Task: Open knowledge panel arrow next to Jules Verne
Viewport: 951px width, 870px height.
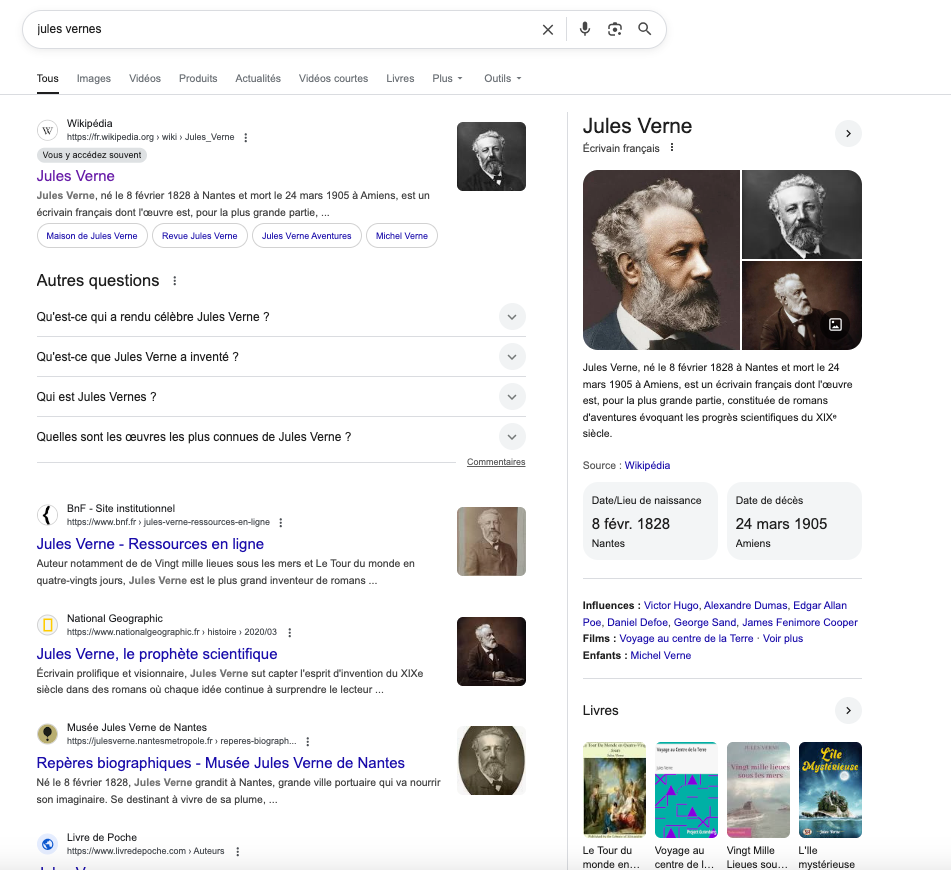Action: coord(849,133)
